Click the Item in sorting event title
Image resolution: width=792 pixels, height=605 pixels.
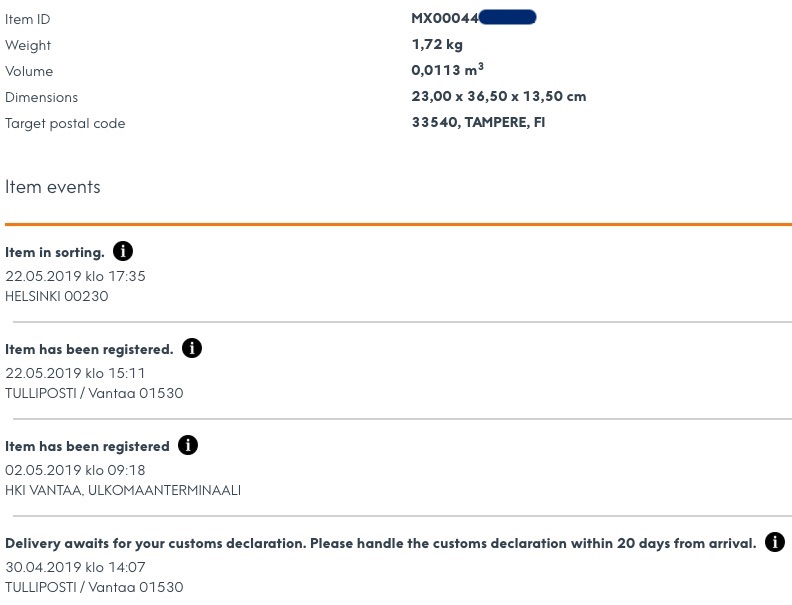tap(55, 252)
